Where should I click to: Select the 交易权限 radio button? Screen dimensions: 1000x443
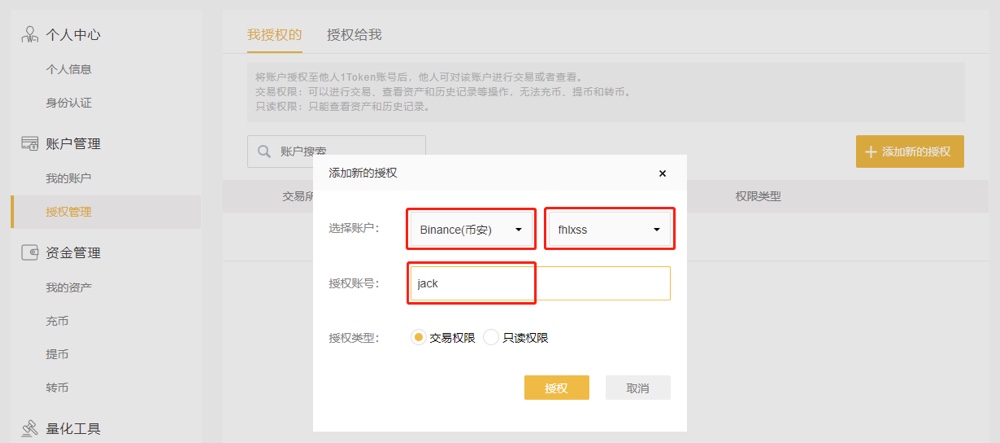point(418,338)
